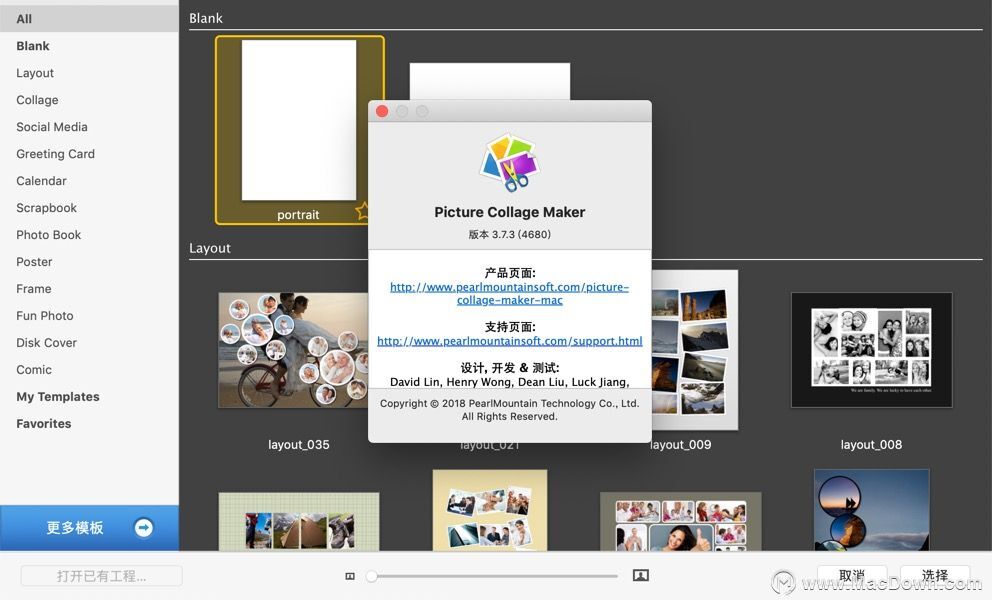Click the small thumbnail size icon
This screenshot has width=992, height=600.
pyautogui.click(x=350, y=576)
